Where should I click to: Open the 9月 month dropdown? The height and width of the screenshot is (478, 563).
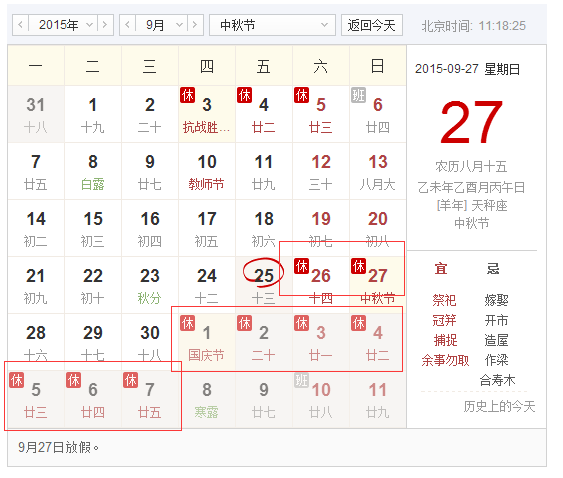(x=162, y=25)
